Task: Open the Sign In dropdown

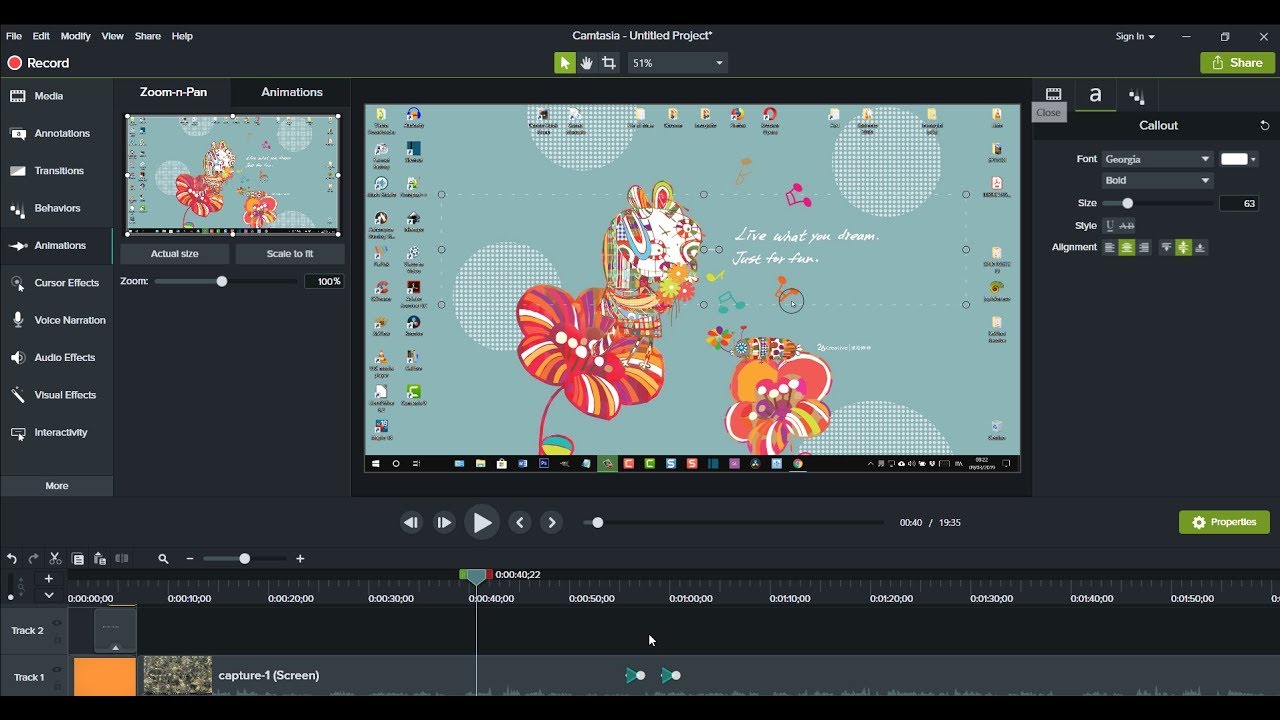Action: [x=1135, y=36]
